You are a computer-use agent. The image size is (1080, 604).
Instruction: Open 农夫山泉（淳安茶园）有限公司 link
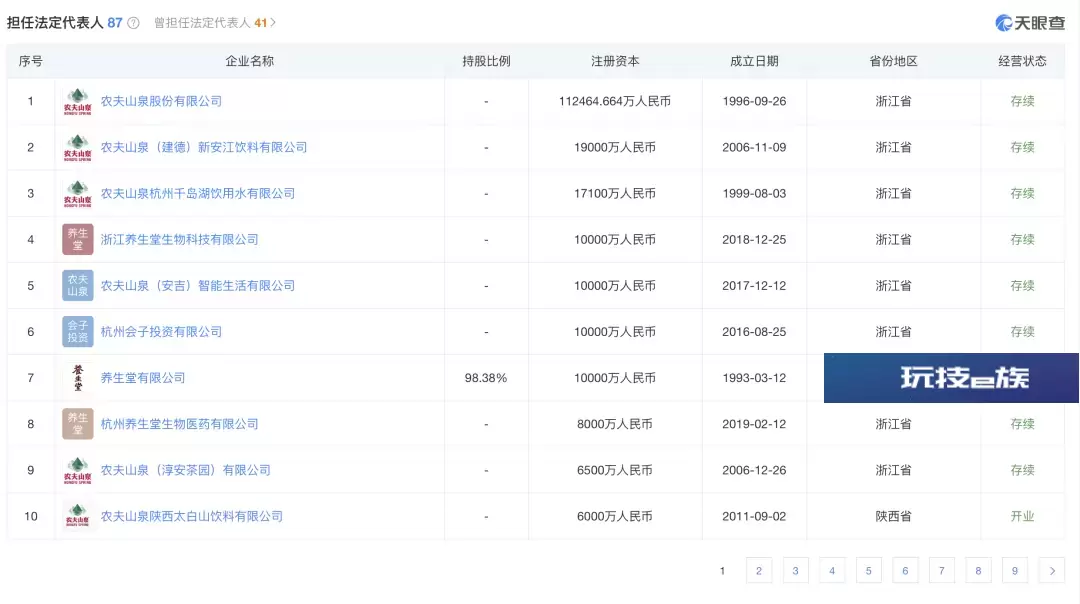click(186, 470)
